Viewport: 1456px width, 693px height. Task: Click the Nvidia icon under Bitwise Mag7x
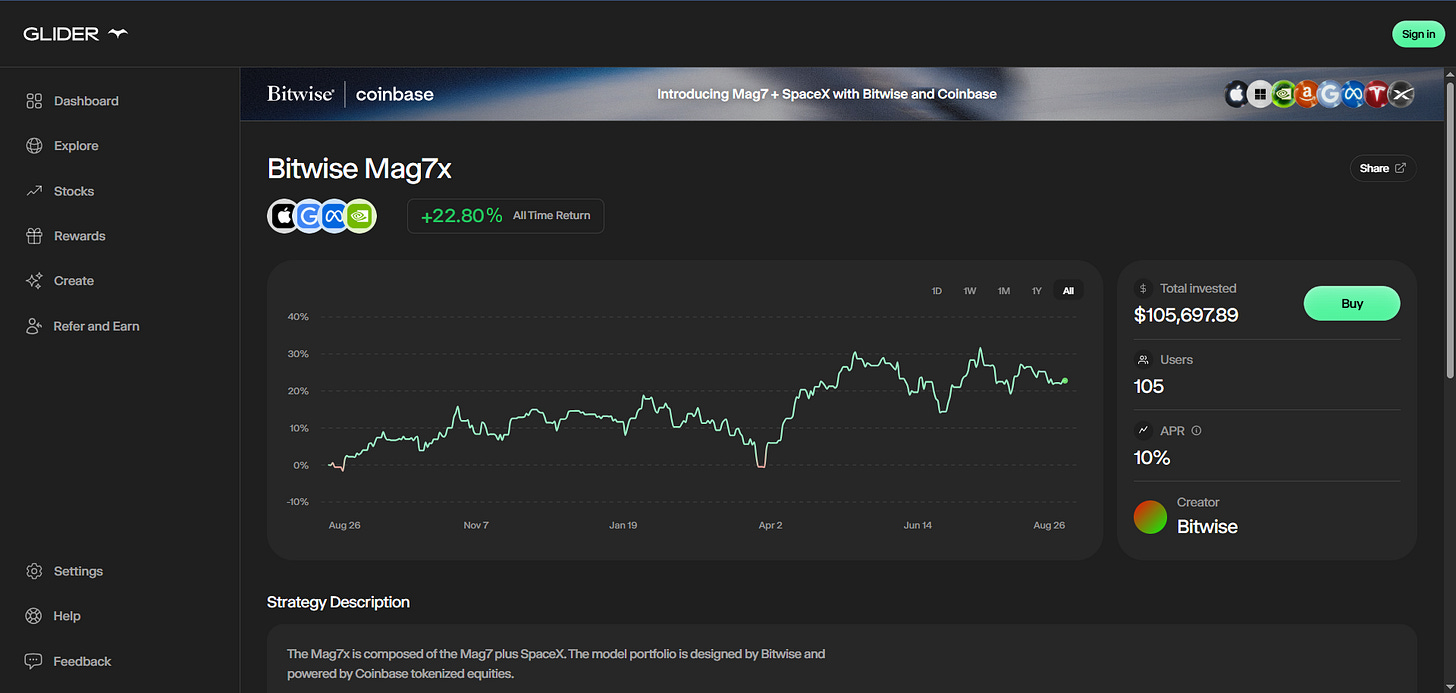tap(360, 216)
